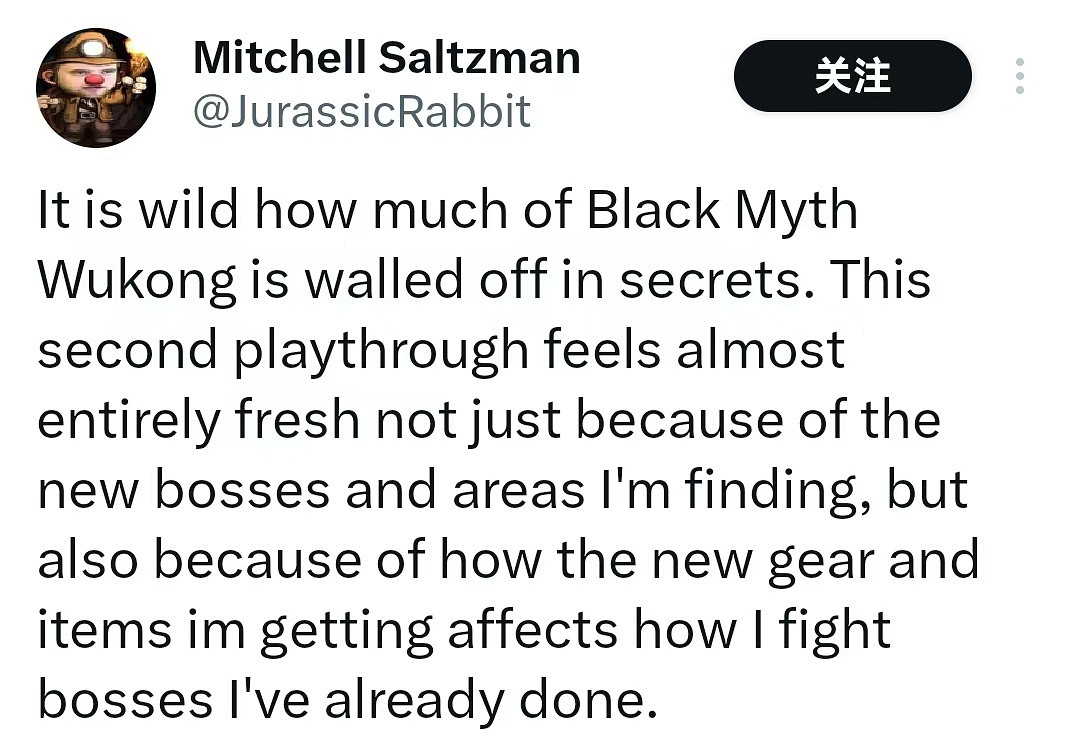Image resolution: width=1080 pixels, height=742 pixels.
Task: Click the phrase "bosses I've already done."
Action: pos(347,701)
